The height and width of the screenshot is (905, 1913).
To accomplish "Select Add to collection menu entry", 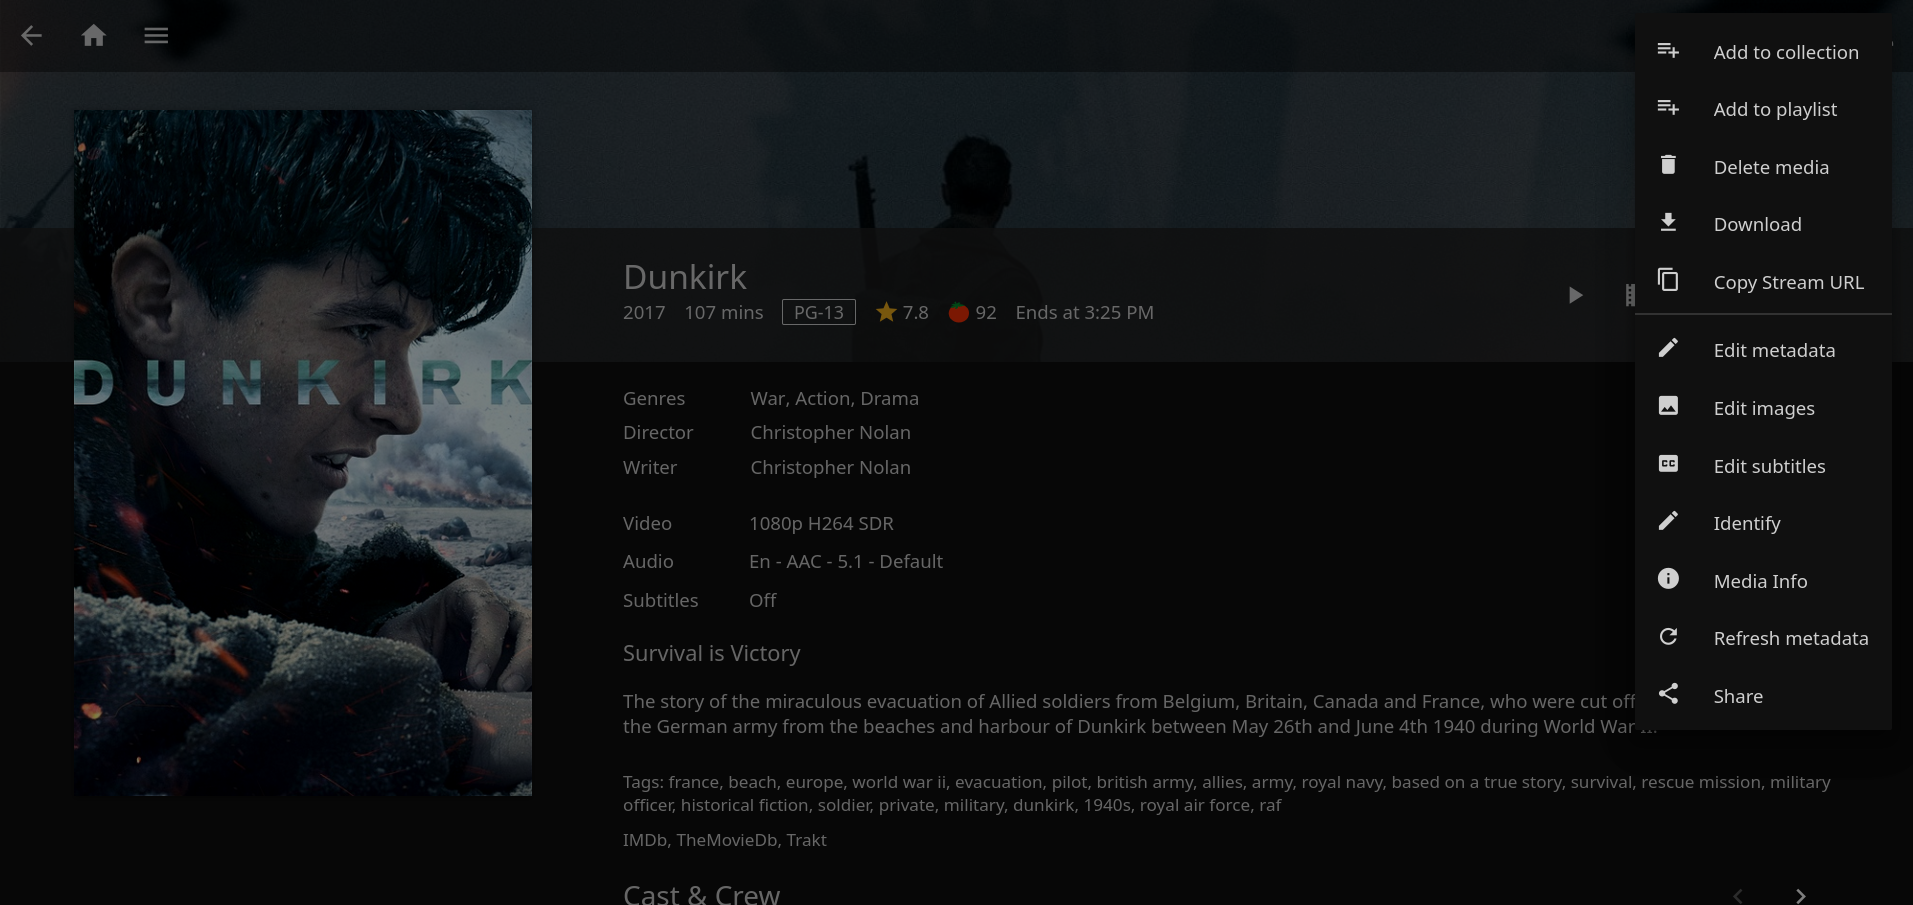I will (x=1764, y=52).
